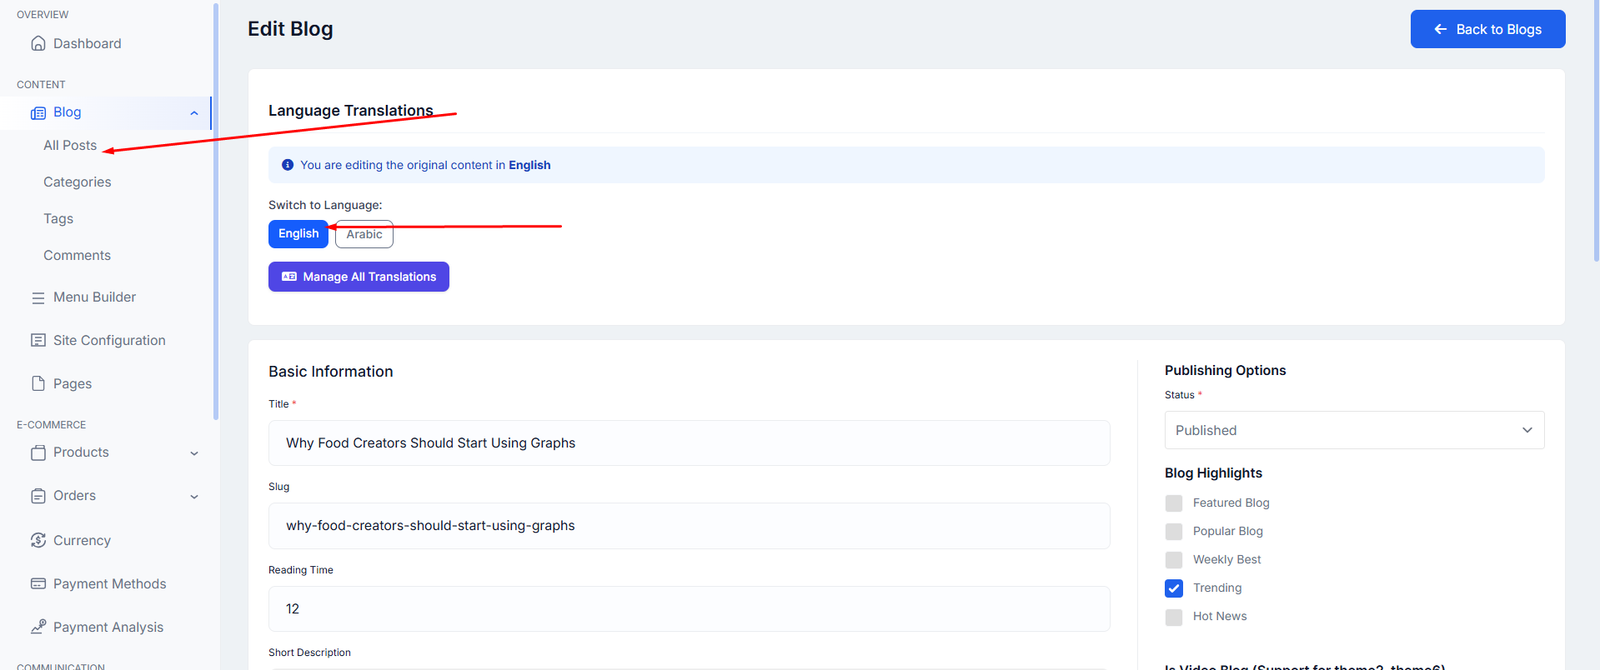The image size is (1600, 670).
Task: Collapse the Blog menu chevron
Action: 194,113
